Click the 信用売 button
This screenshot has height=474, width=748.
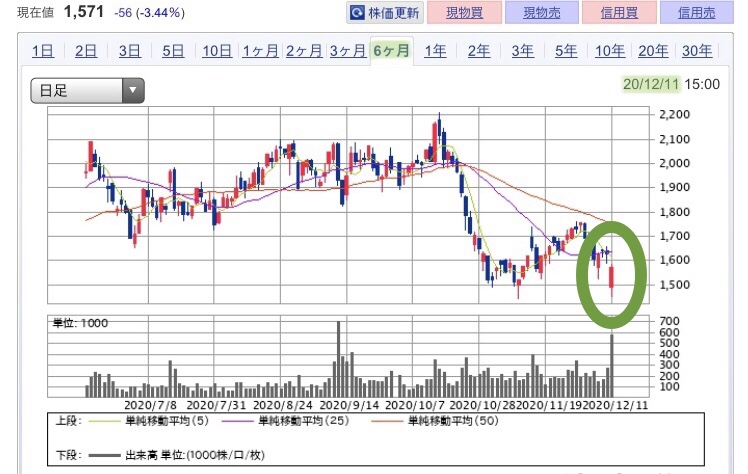[x=696, y=12]
